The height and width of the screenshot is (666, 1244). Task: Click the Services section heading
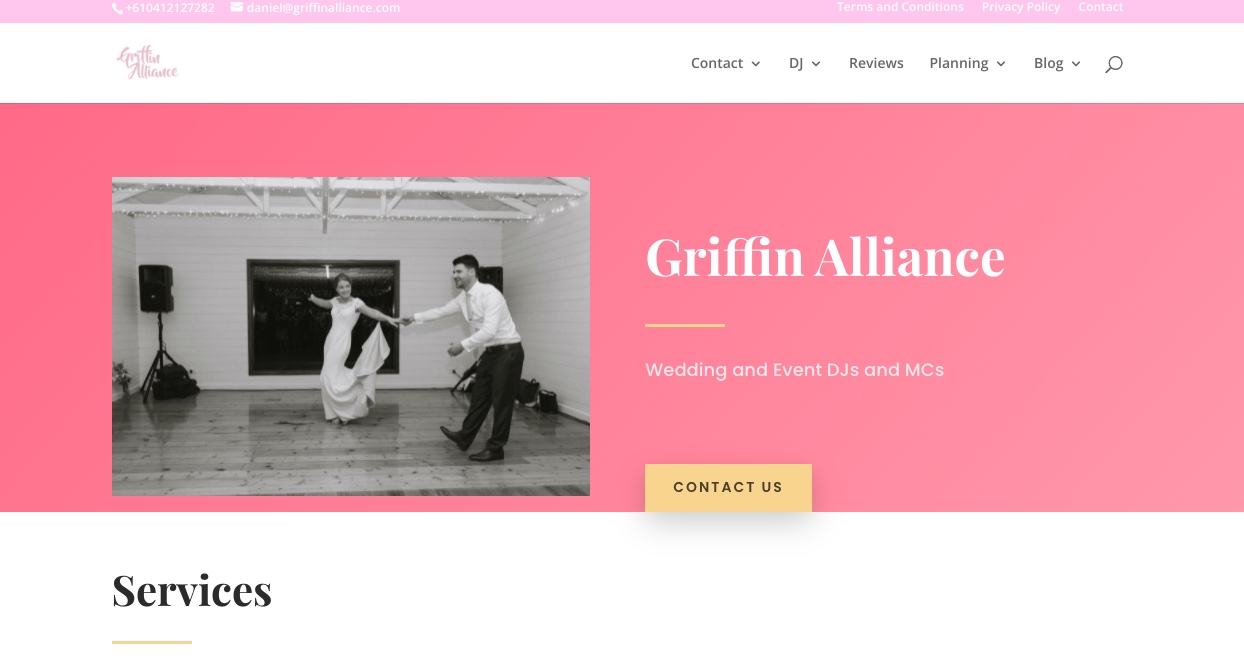coord(192,590)
